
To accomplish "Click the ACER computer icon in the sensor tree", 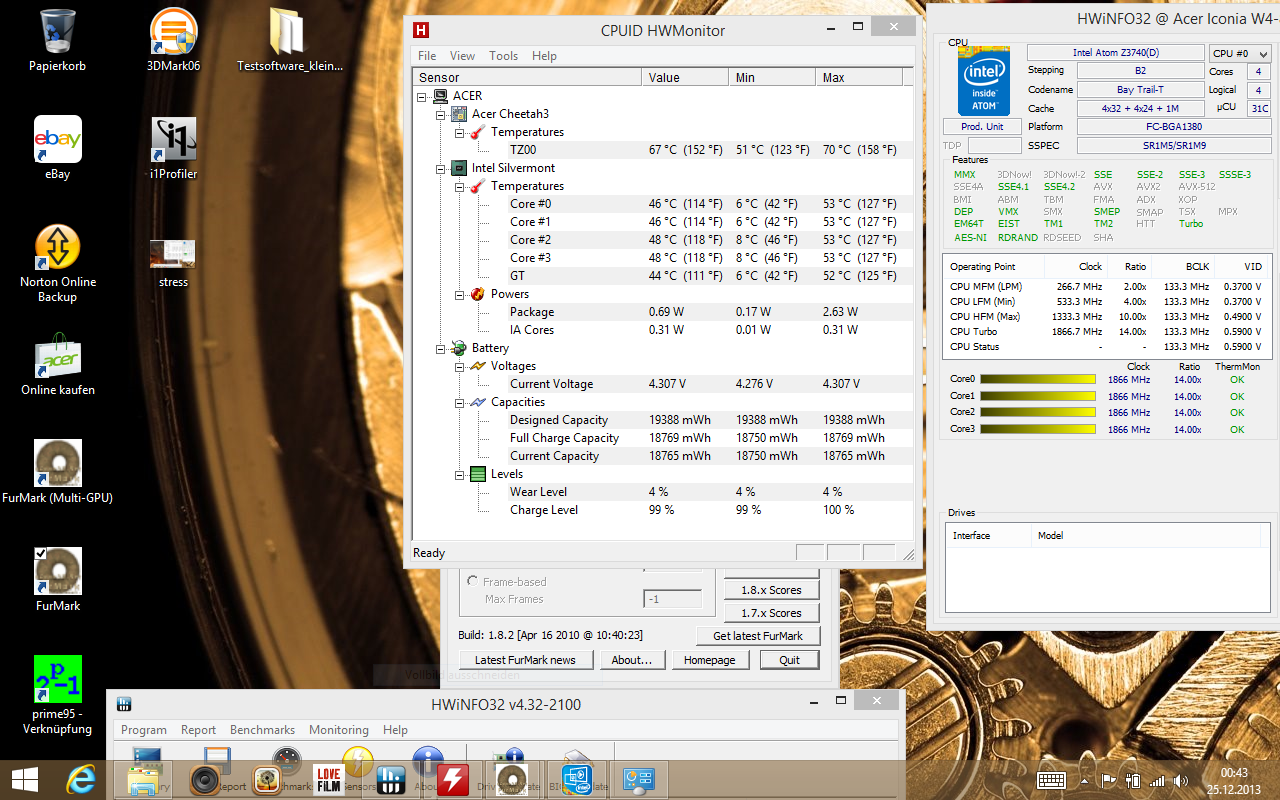I will point(440,96).
